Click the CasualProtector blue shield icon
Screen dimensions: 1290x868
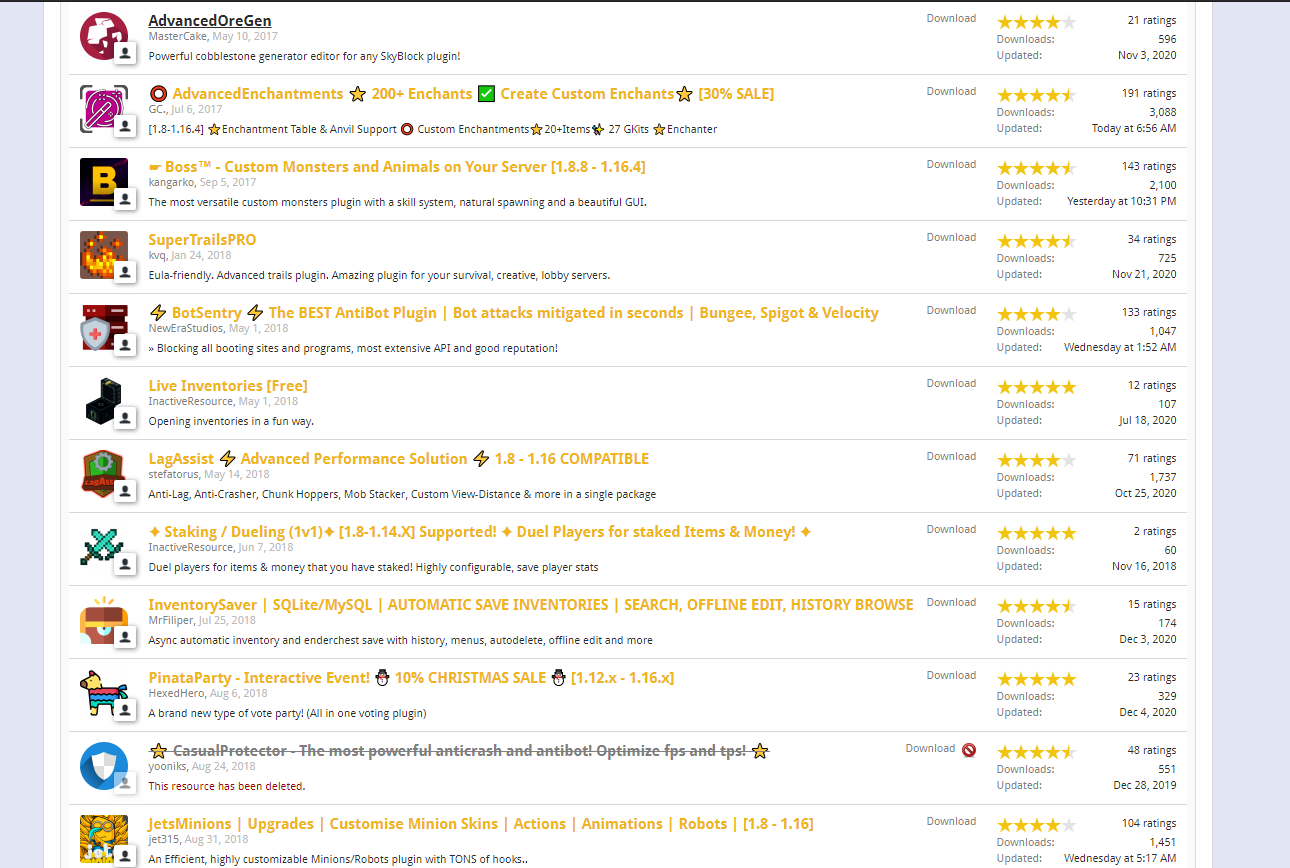click(x=104, y=766)
